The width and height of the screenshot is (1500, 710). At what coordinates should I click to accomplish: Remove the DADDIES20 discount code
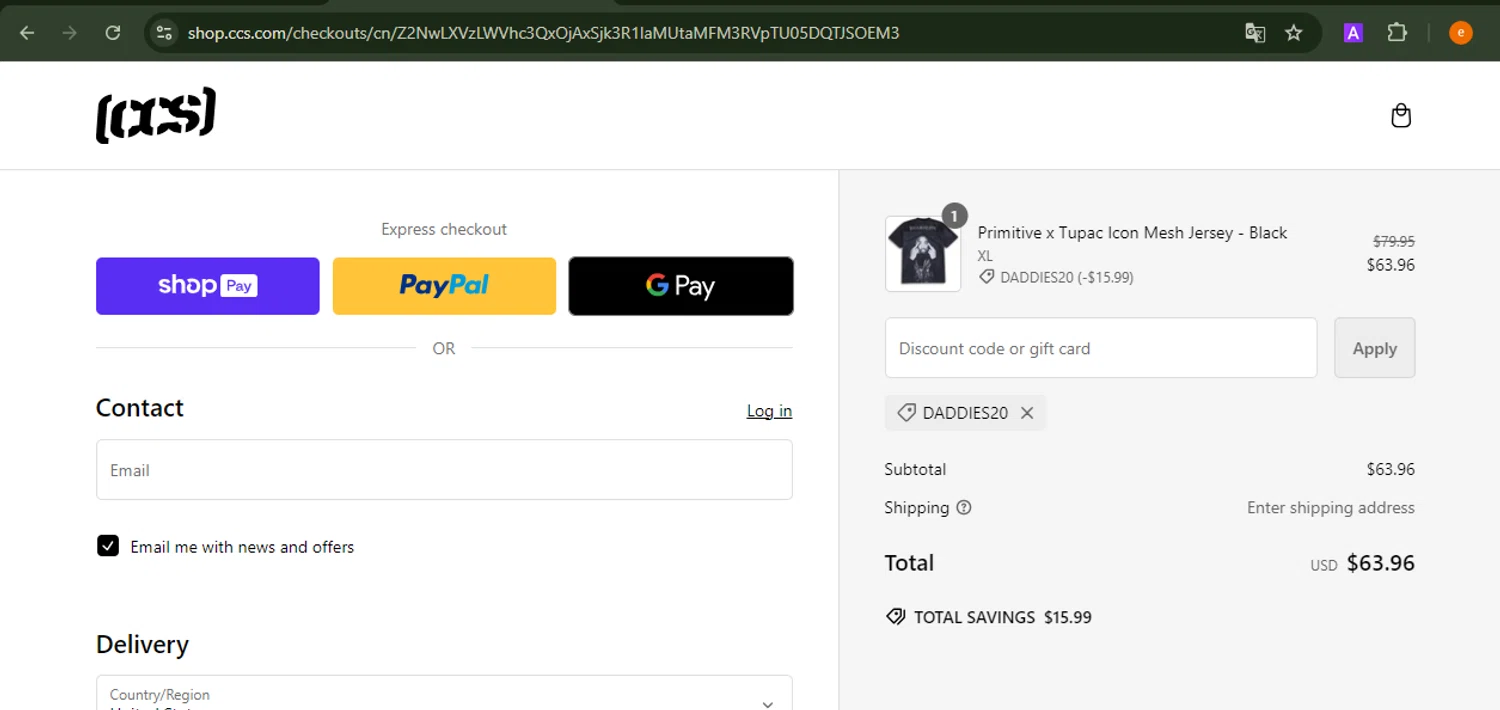[x=1027, y=413]
